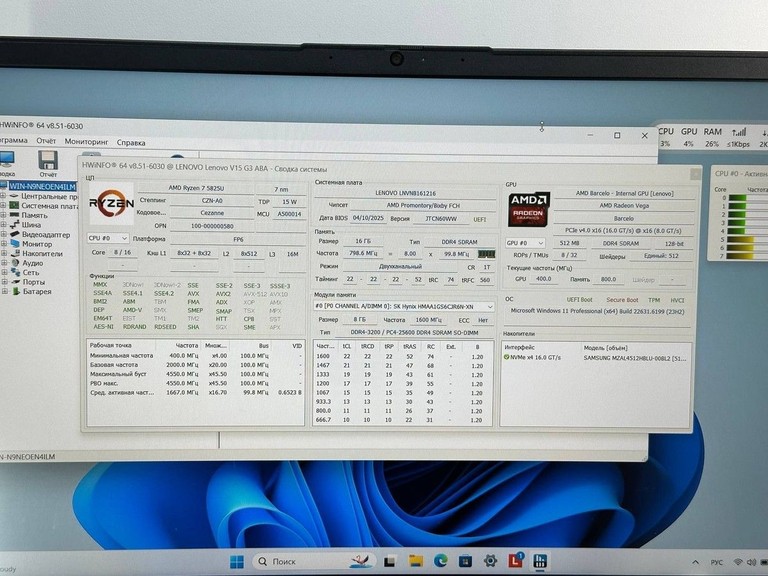Click the FP6 platform value
Image resolution: width=768 pixels, height=576 pixels.
(238, 240)
